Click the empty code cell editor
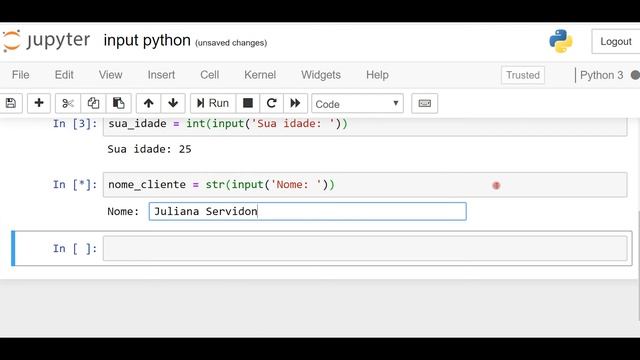The image size is (640, 360). [365, 248]
